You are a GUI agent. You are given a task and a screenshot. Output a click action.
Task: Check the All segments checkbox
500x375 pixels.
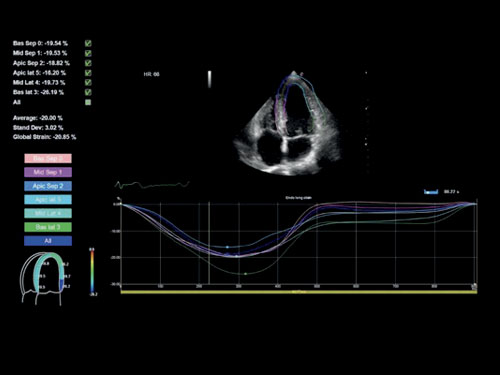click(88, 102)
